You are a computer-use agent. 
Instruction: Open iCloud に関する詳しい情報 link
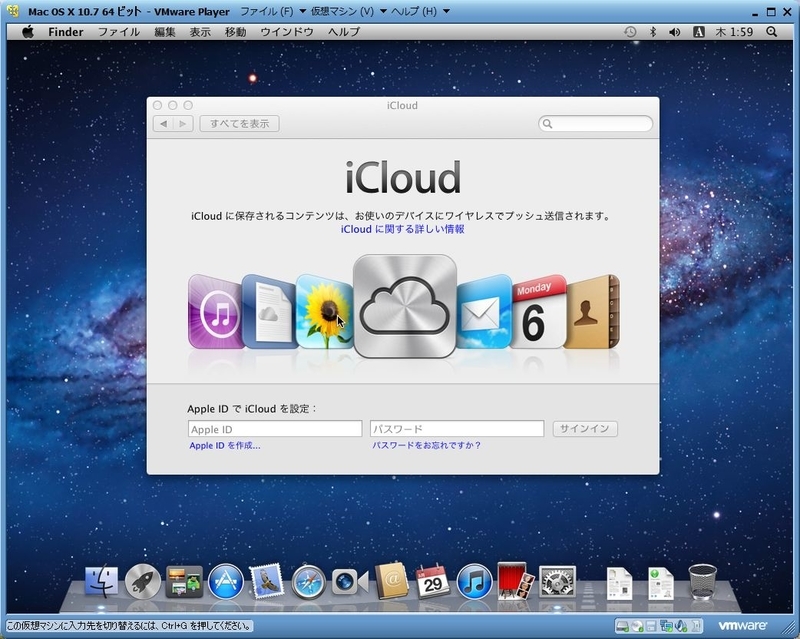coord(403,229)
